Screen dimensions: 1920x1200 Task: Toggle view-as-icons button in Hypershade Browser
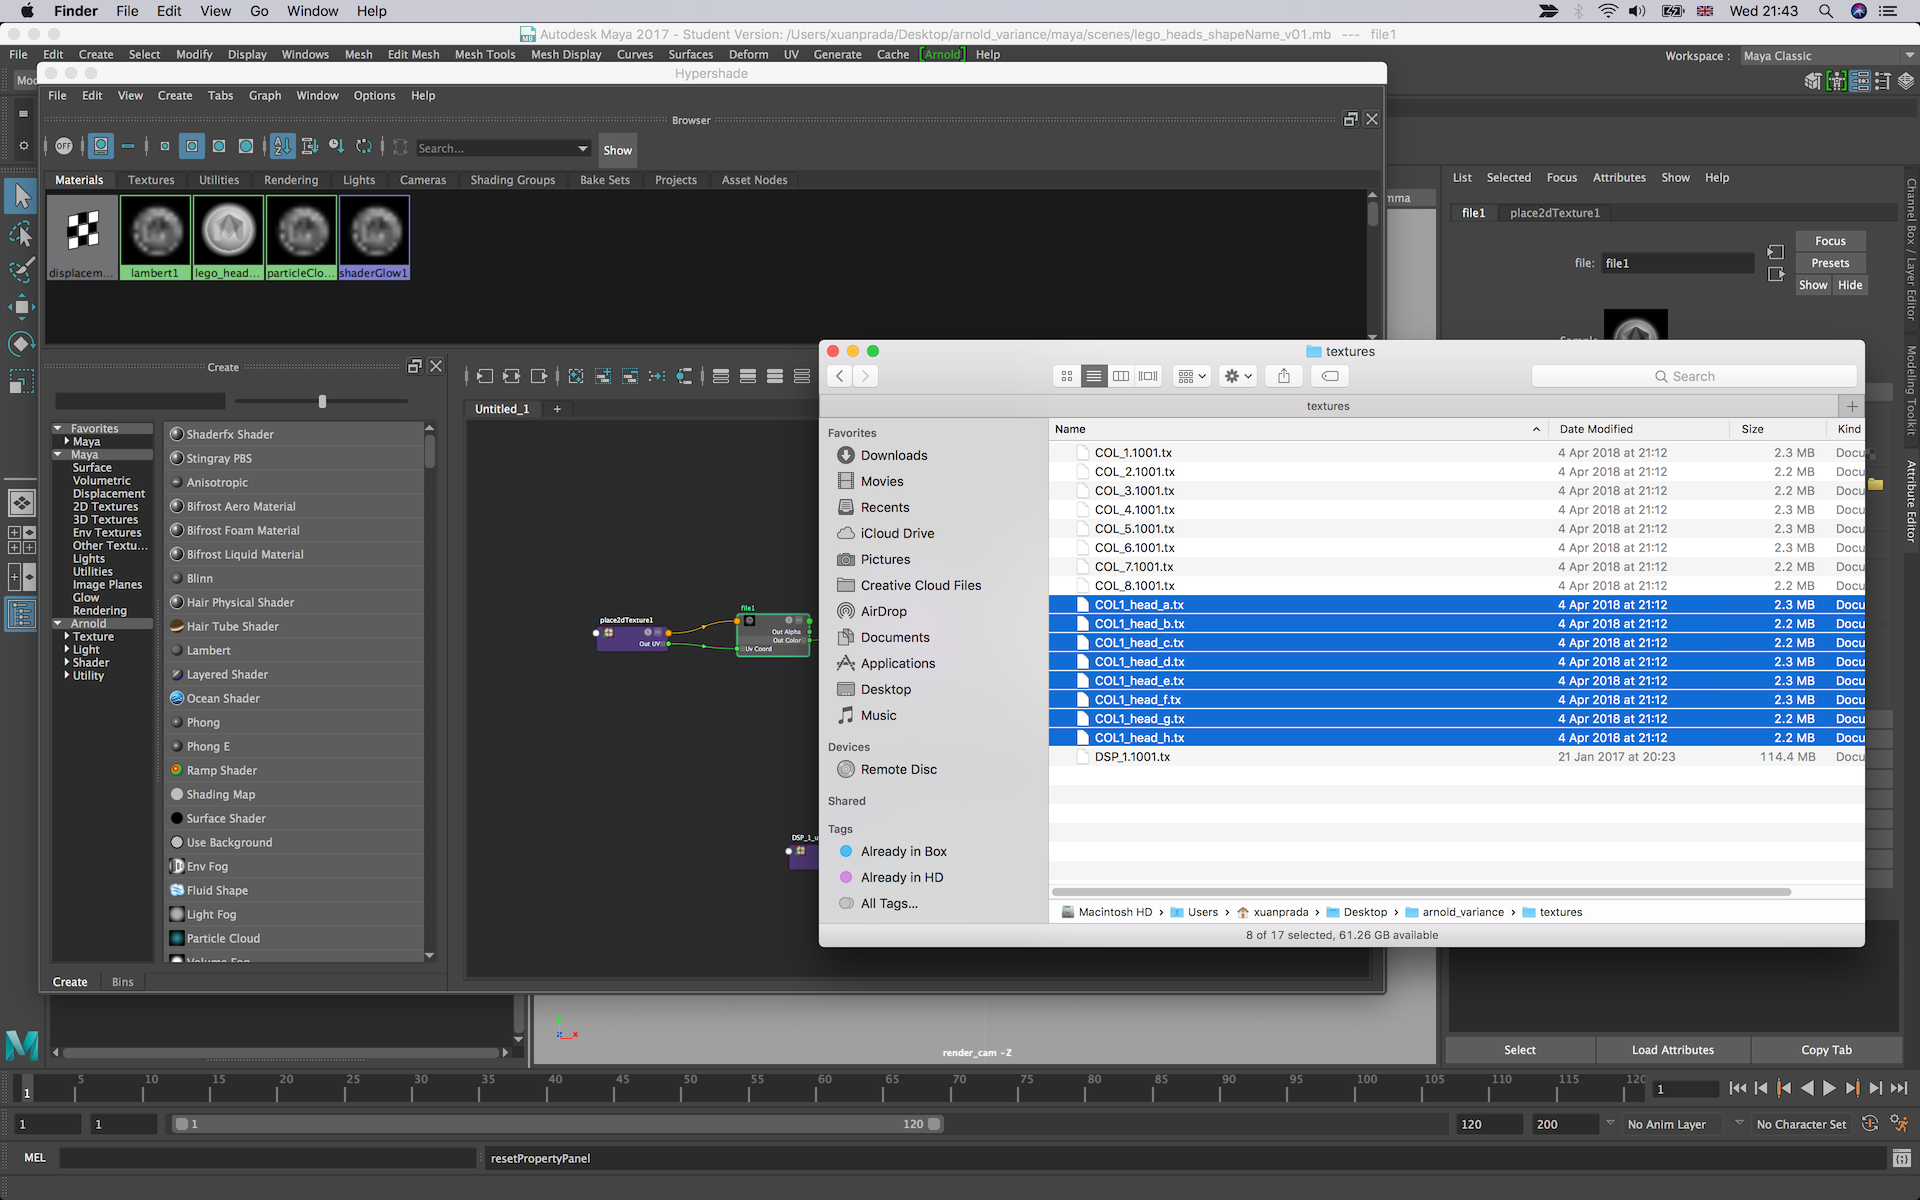101,146
